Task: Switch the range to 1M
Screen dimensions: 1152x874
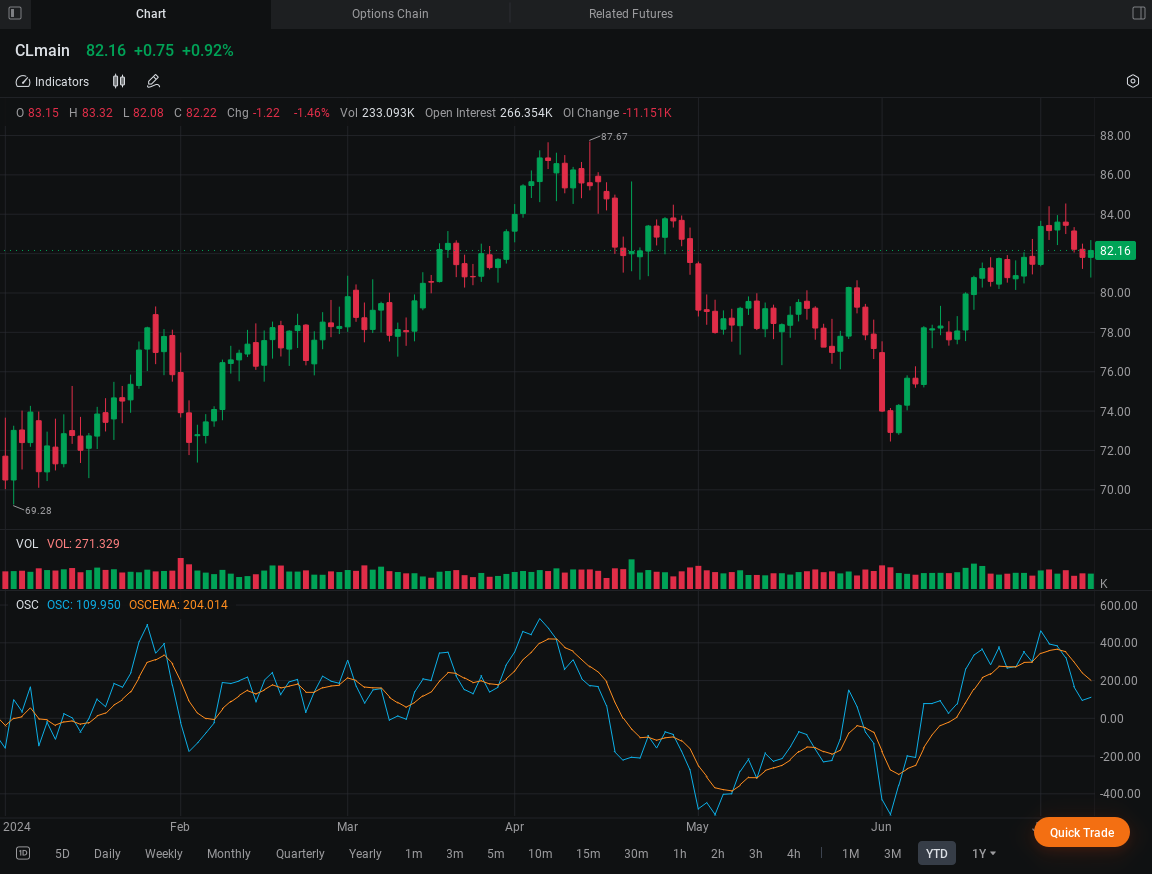Action: (x=850, y=853)
